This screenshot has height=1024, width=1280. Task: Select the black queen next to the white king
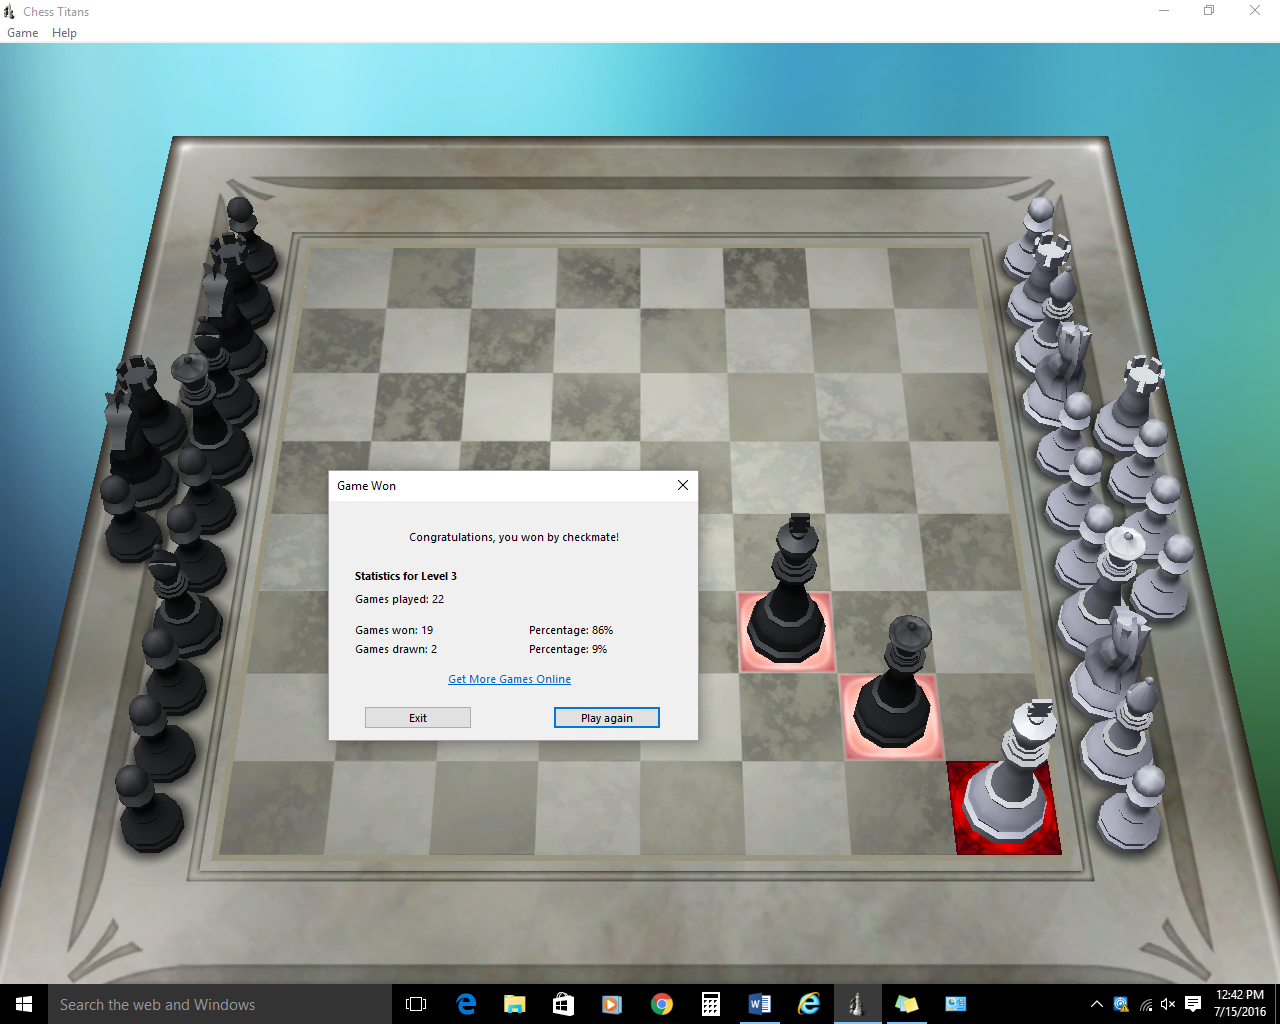tap(894, 690)
